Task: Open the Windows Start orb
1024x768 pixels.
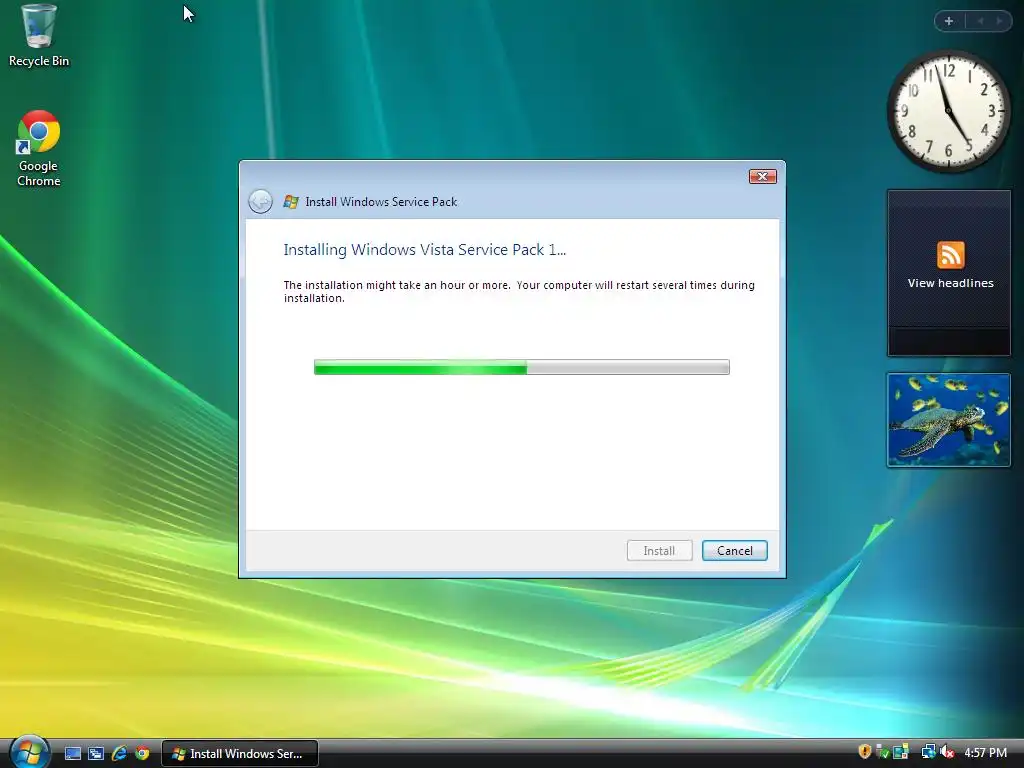Action: (28, 752)
